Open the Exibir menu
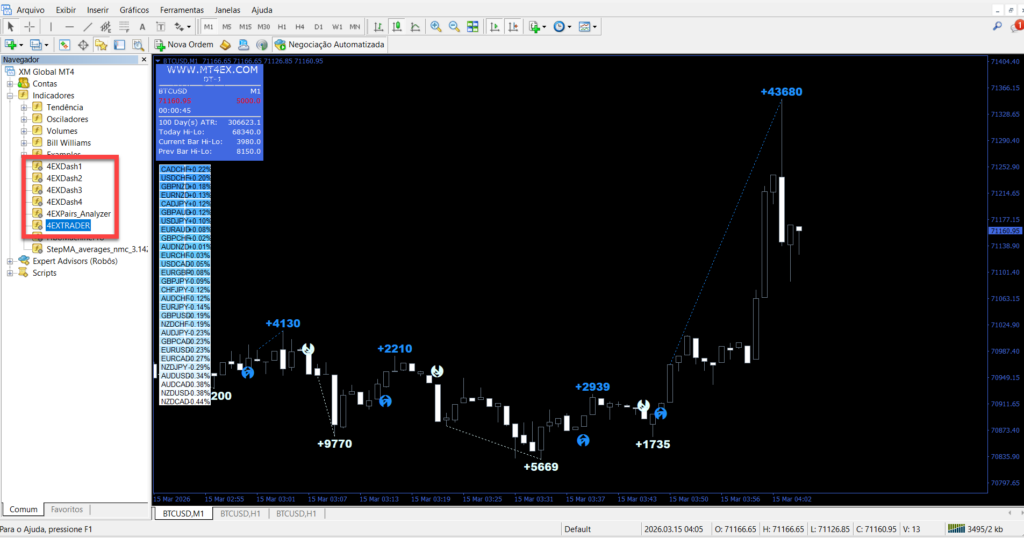The width and height of the screenshot is (1024, 538). pyautogui.click(x=65, y=10)
